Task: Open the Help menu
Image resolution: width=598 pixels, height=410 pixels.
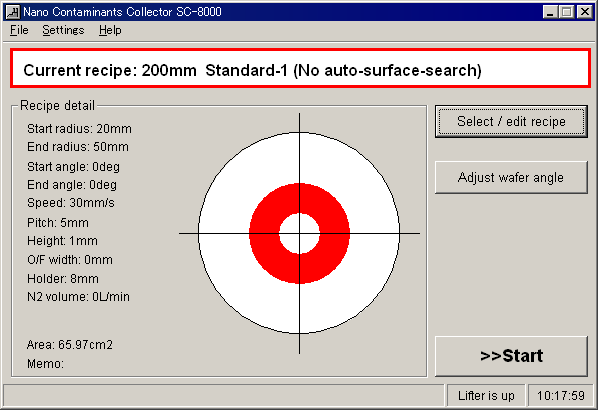Action: coord(110,30)
